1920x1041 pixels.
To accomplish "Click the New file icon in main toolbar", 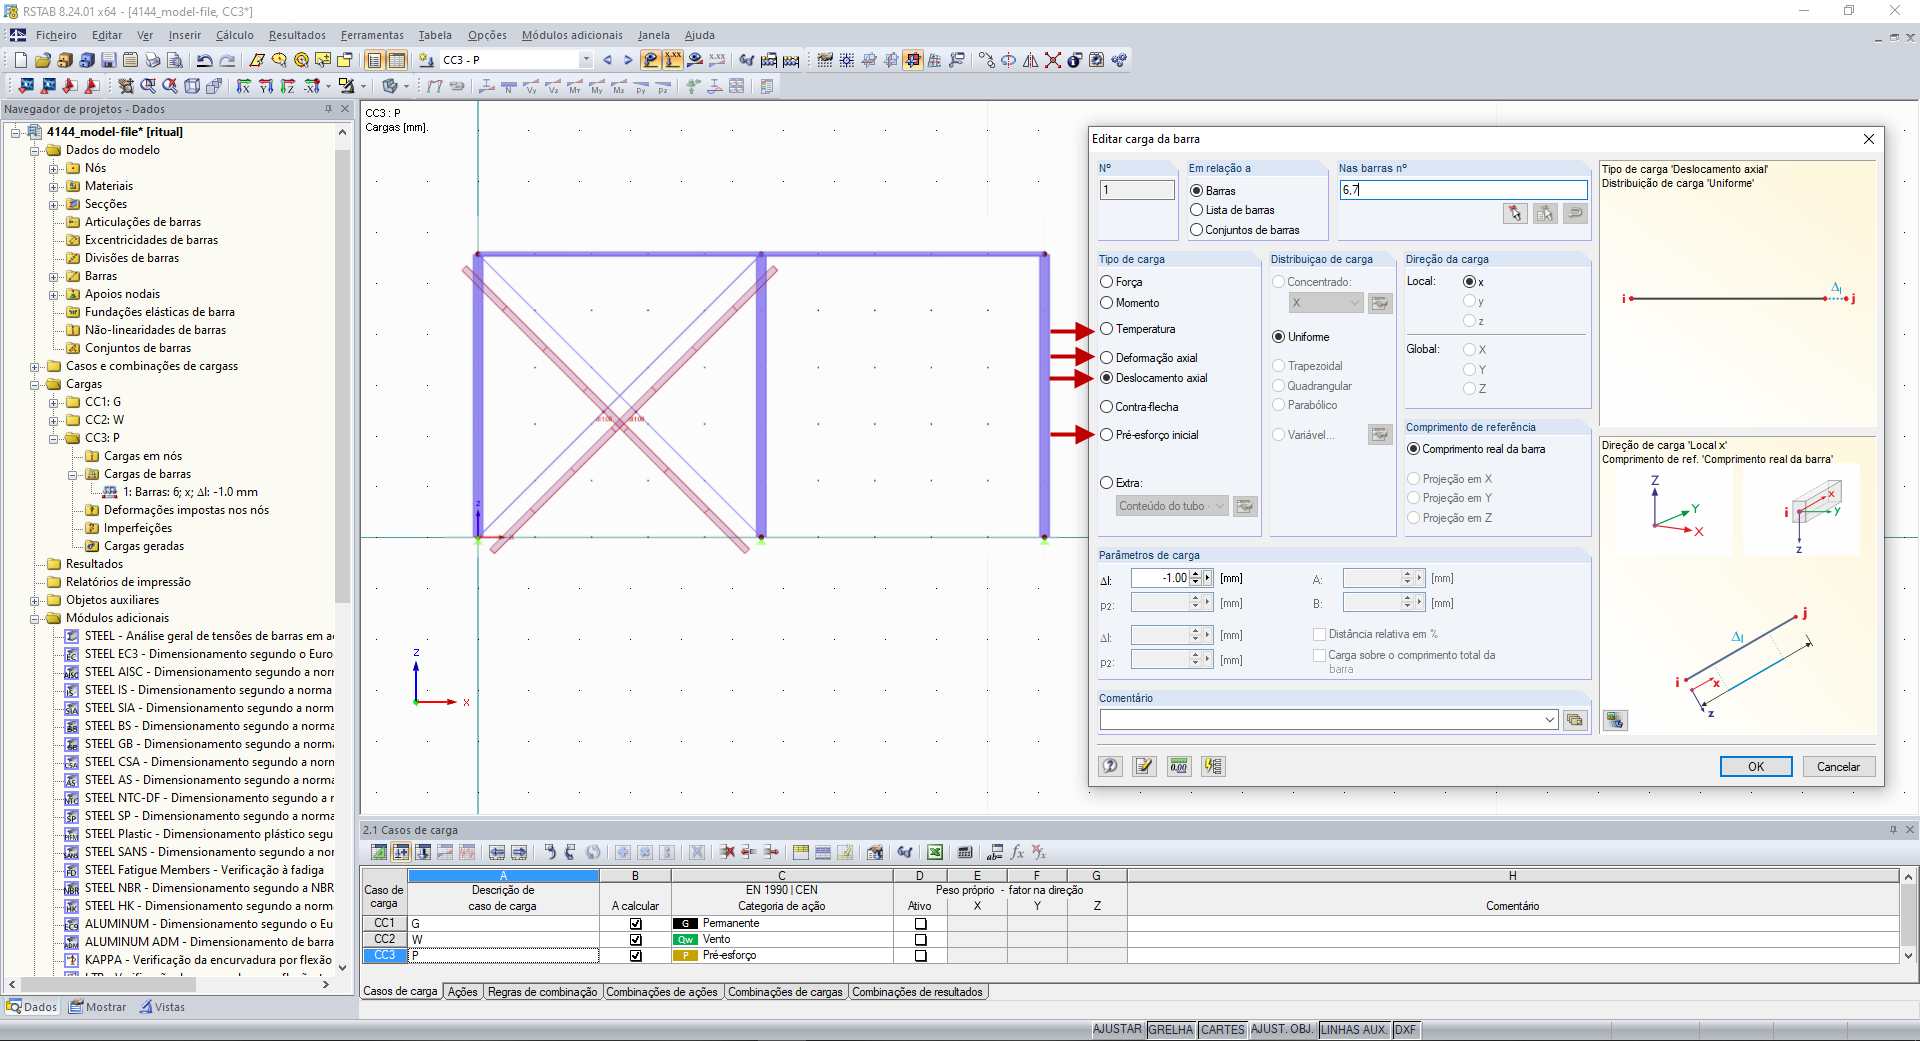I will pyautogui.click(x=20, y=60).
